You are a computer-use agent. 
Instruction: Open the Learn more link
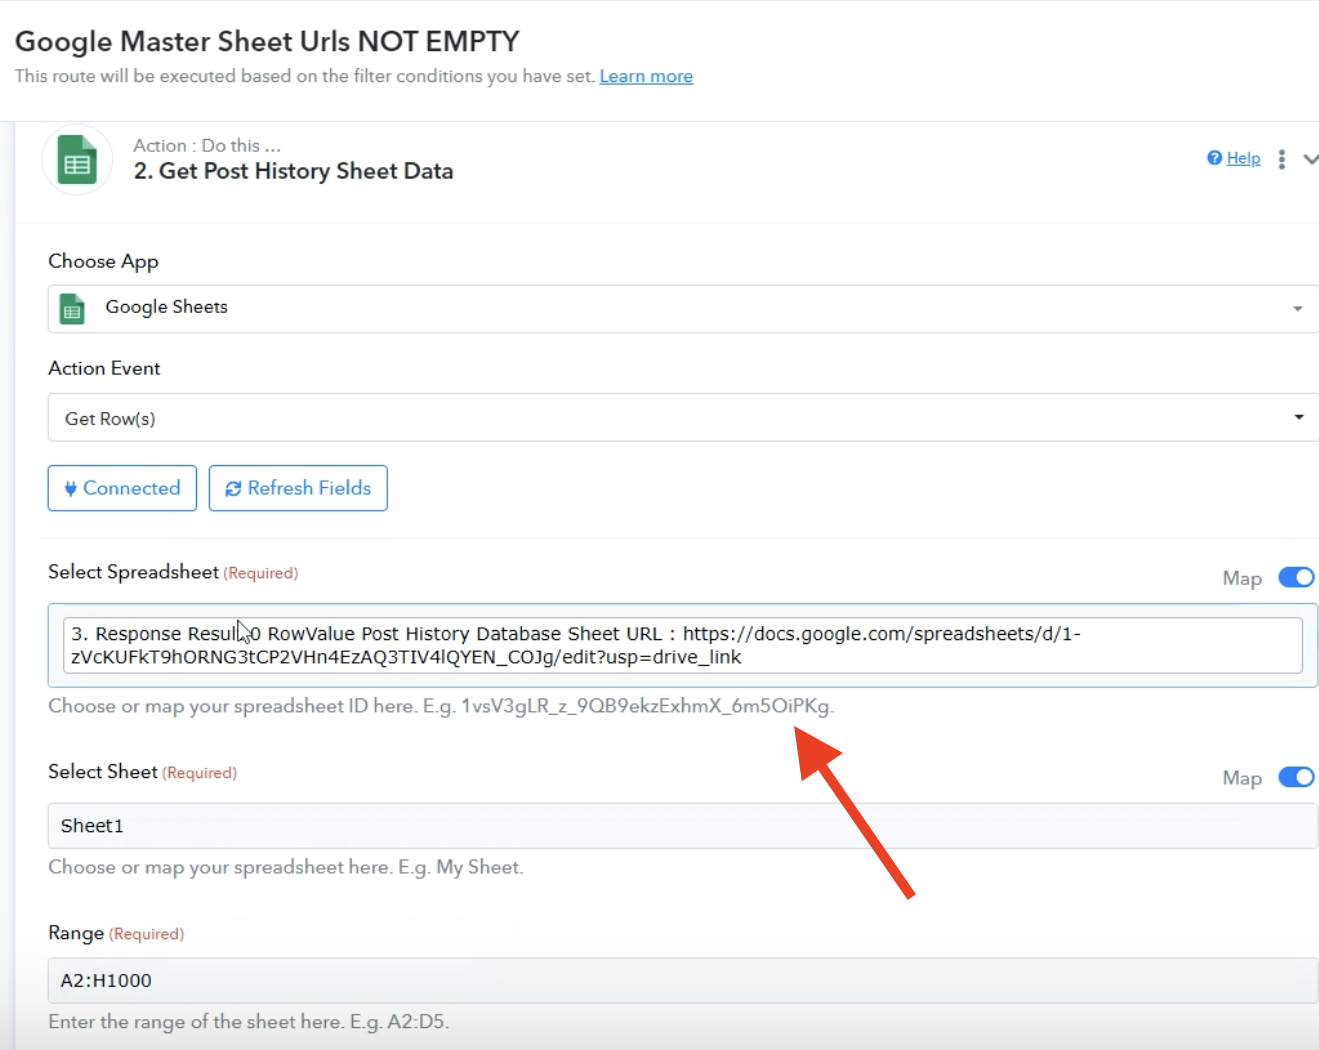pos(646,77)
